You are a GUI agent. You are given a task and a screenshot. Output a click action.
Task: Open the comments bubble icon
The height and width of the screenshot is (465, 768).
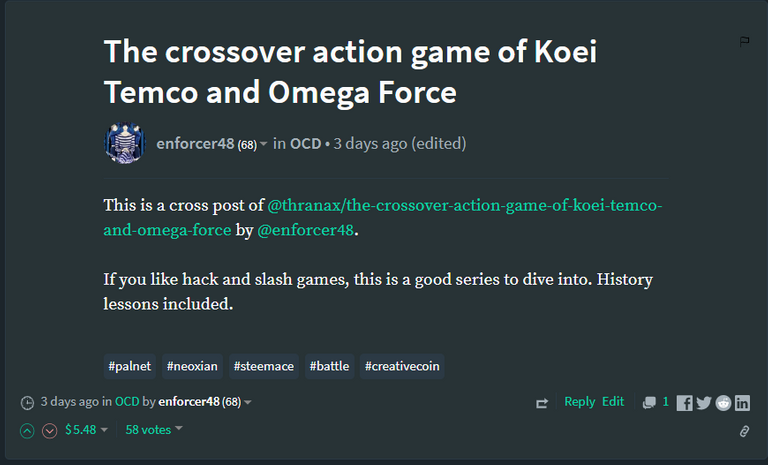[x=649, y=402]
